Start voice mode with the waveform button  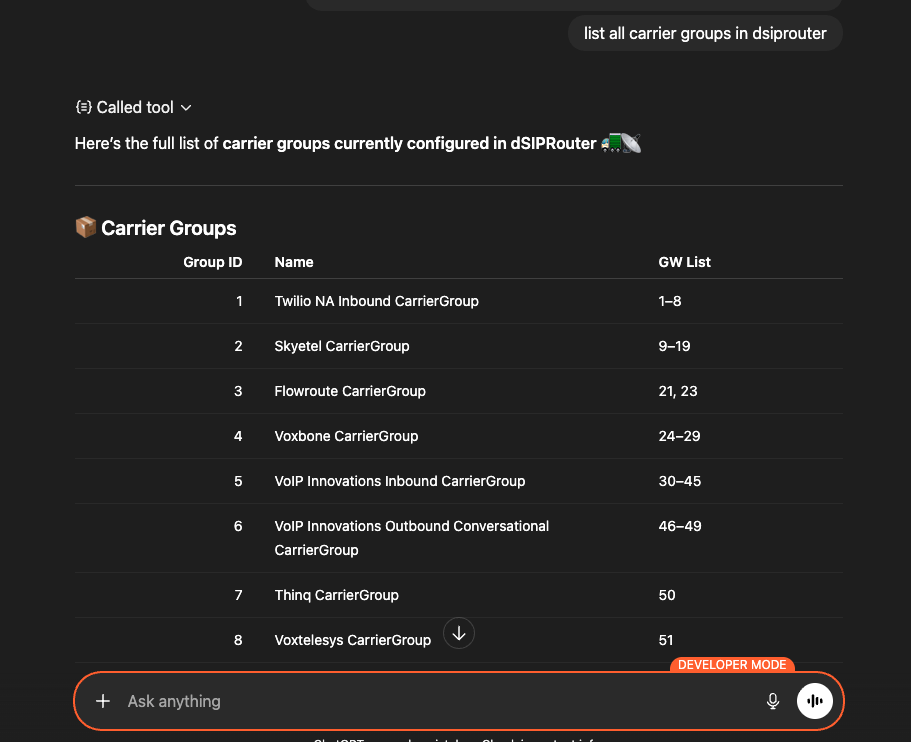(815, 701)
